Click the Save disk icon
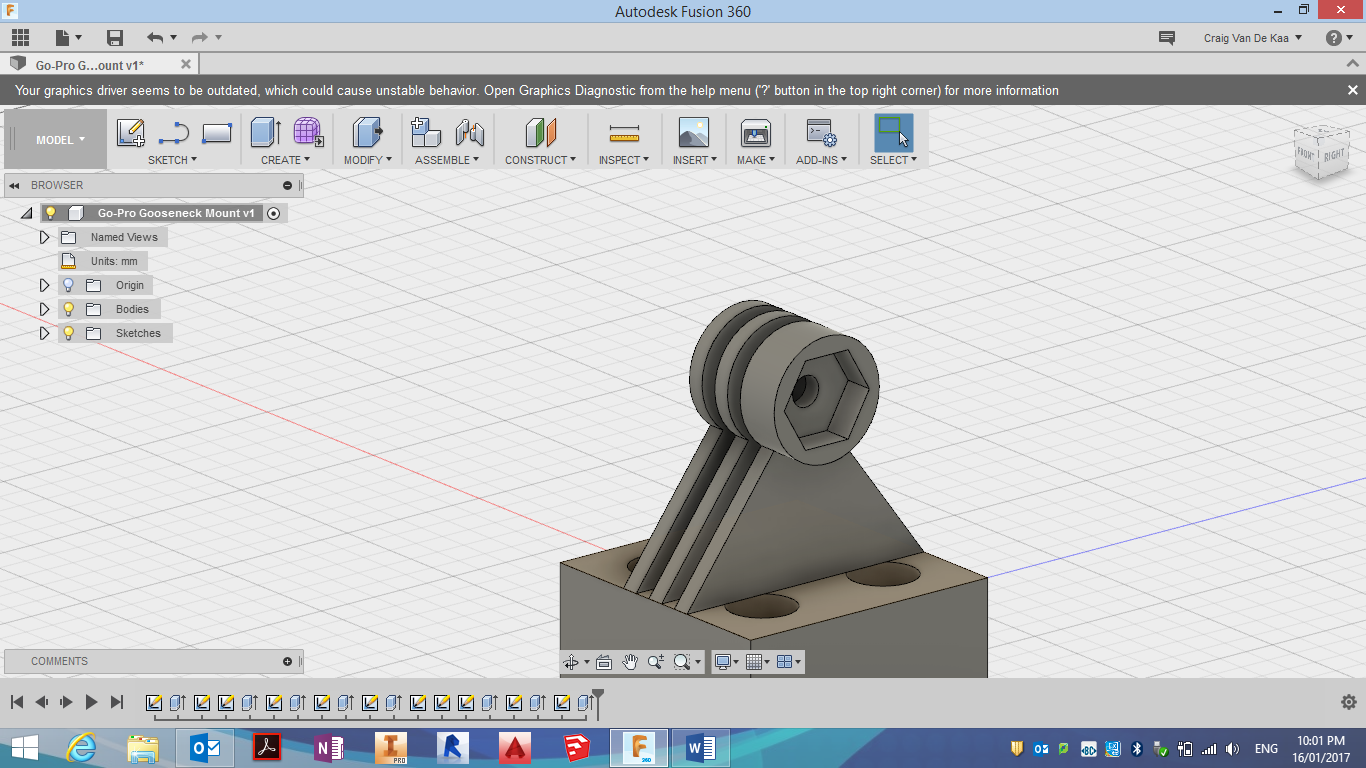Screen dimensions: 1366x768 115,38
